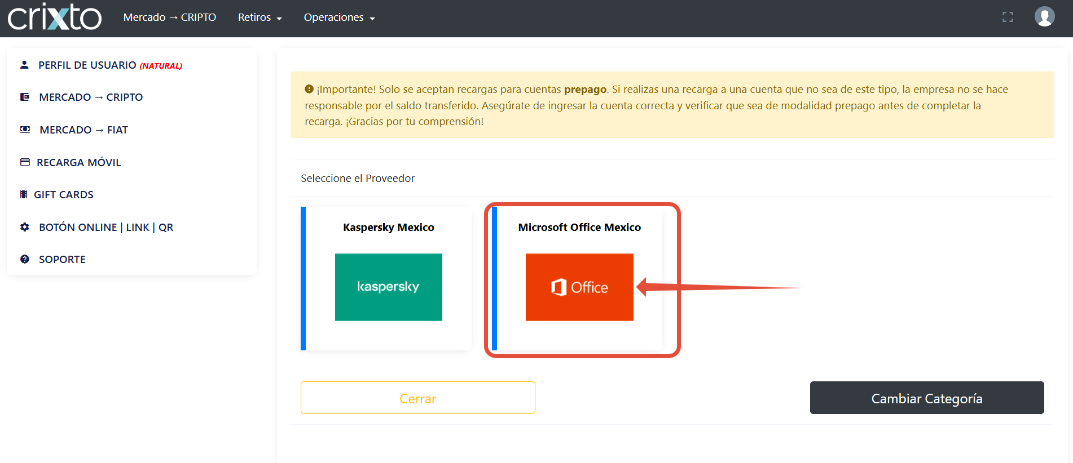1073x463 pixels.
Task: Expand the Operaciones dropdown menu
Action: tap(339, 18)
